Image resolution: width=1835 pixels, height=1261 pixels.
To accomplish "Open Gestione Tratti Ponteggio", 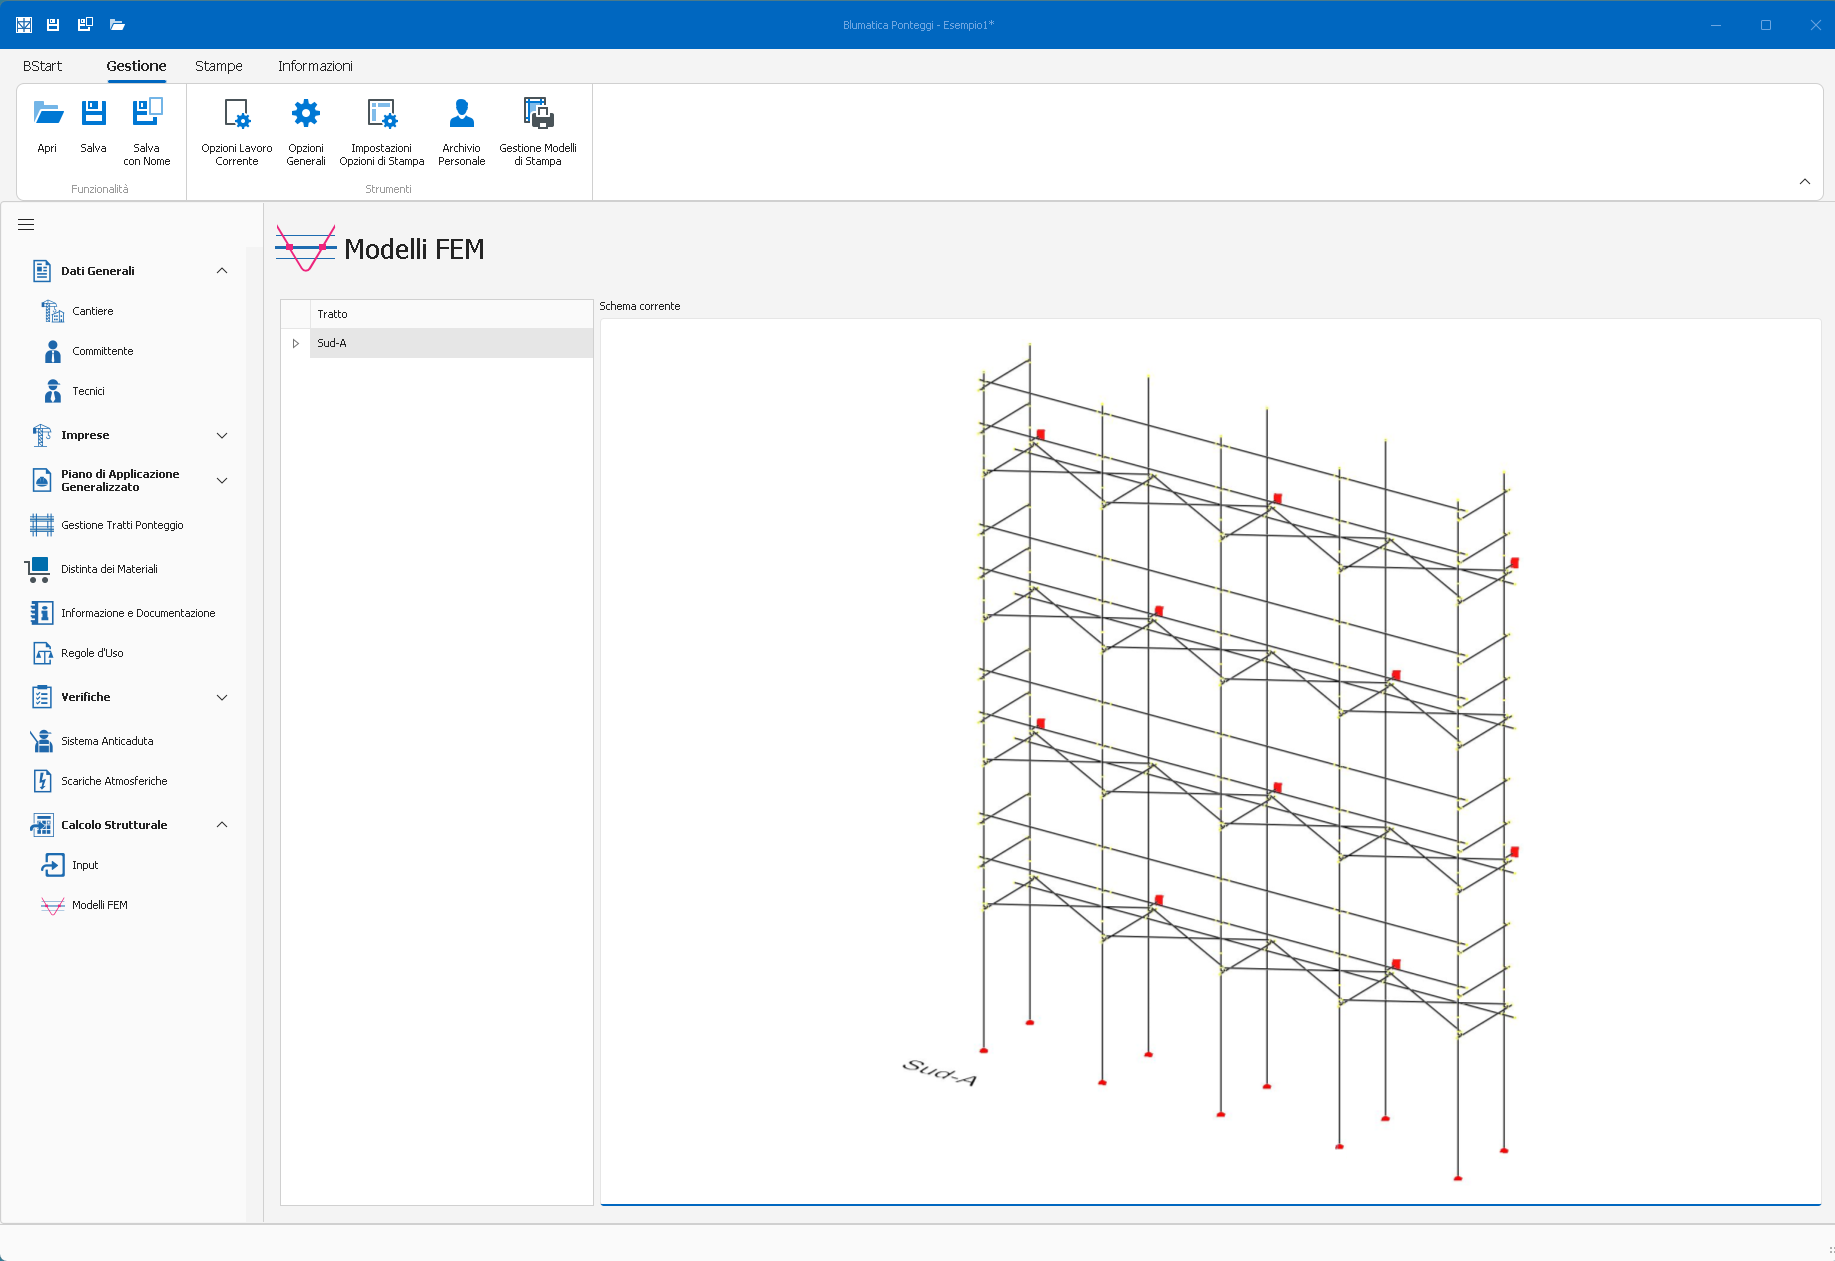I will click(122, 525).
